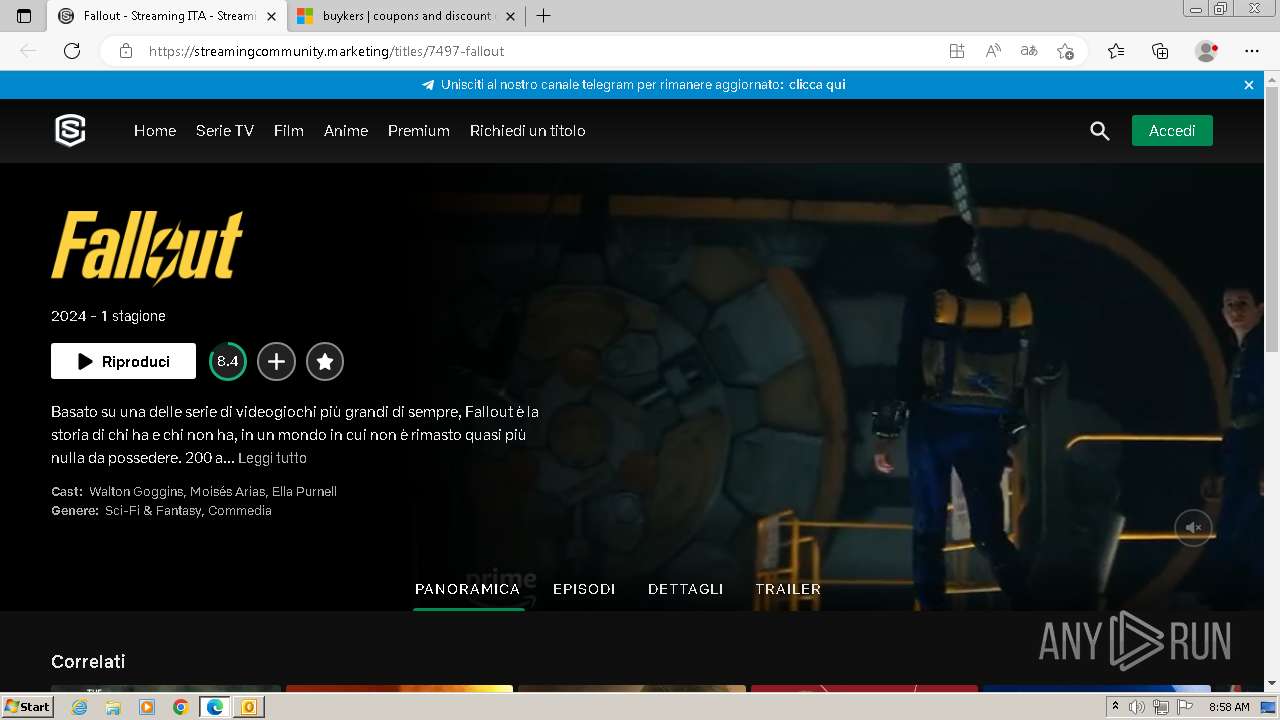Viewport: 1280px width, 720px height.
Task: Open the Edge tab actions menu icon
Action: 24,16
